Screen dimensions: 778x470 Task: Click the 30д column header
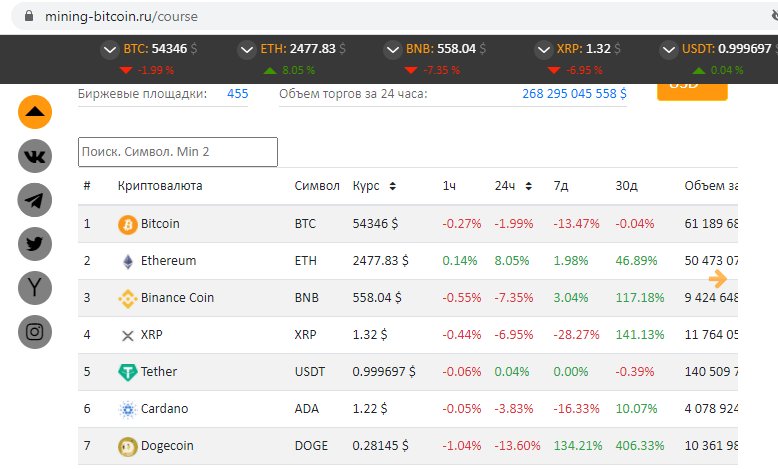[x=626, y=186]
